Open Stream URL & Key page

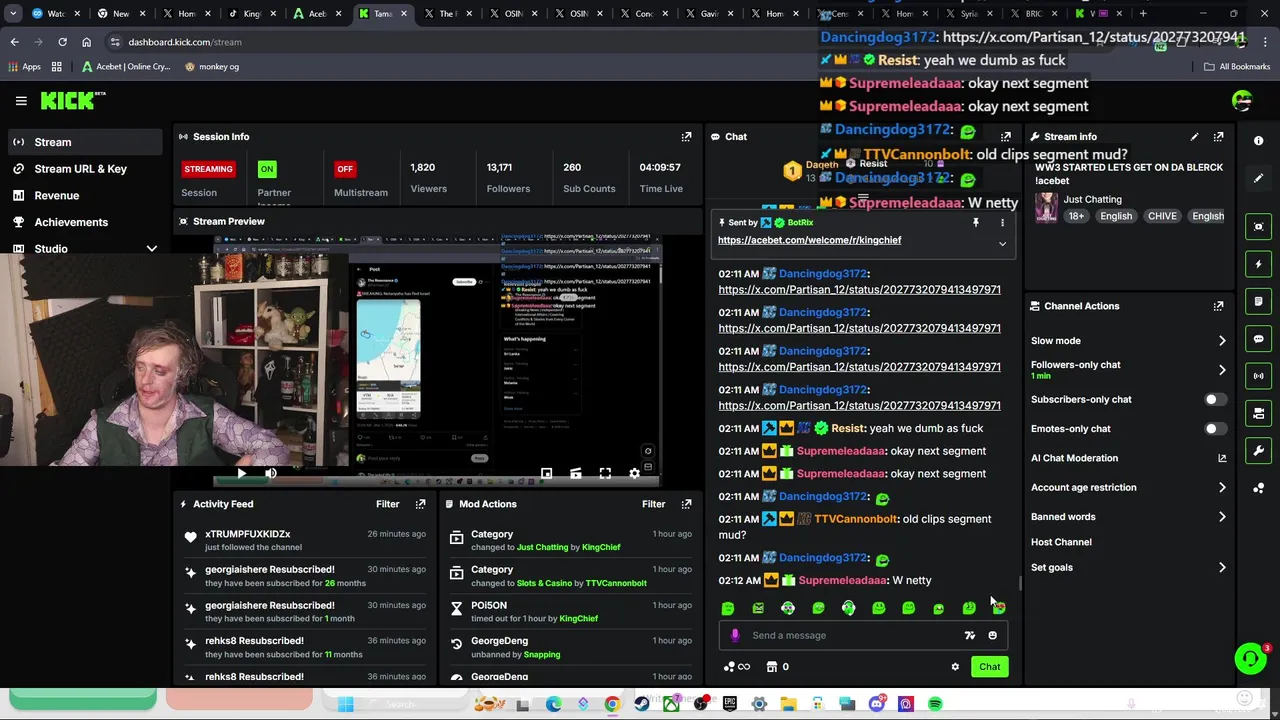(x=82, y=169)
